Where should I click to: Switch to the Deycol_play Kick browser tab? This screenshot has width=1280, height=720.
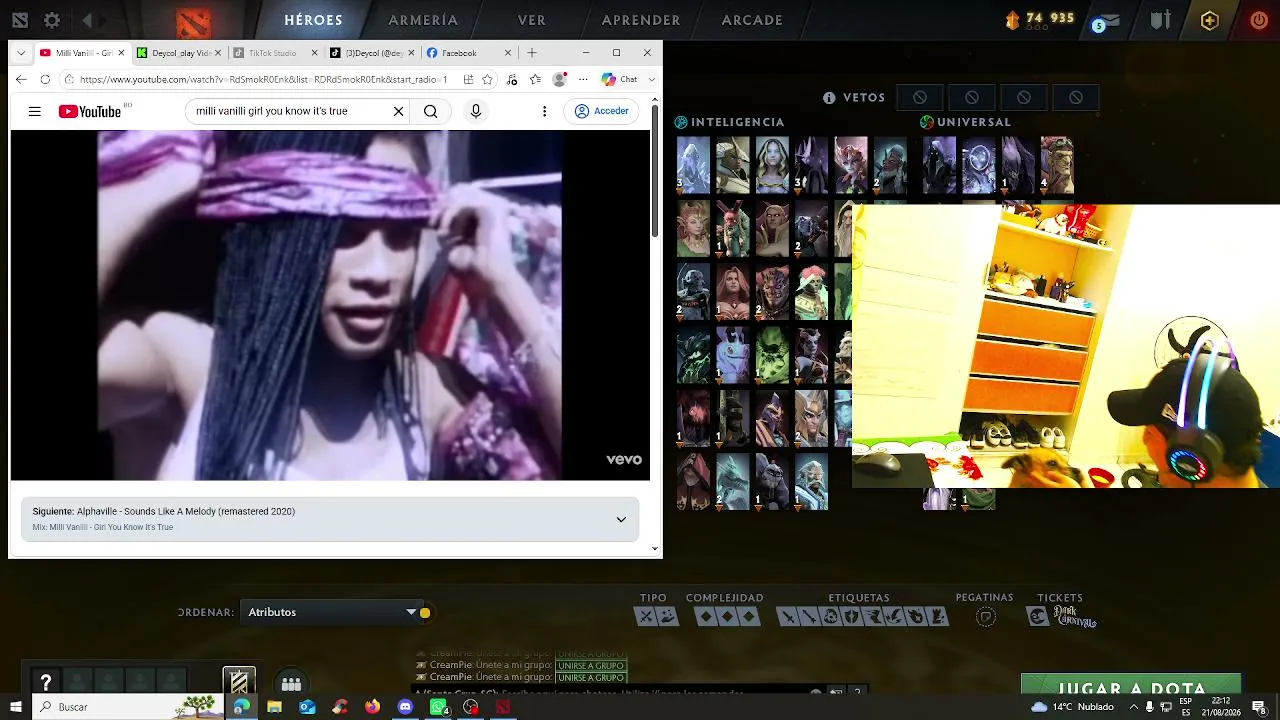point(177,53)
